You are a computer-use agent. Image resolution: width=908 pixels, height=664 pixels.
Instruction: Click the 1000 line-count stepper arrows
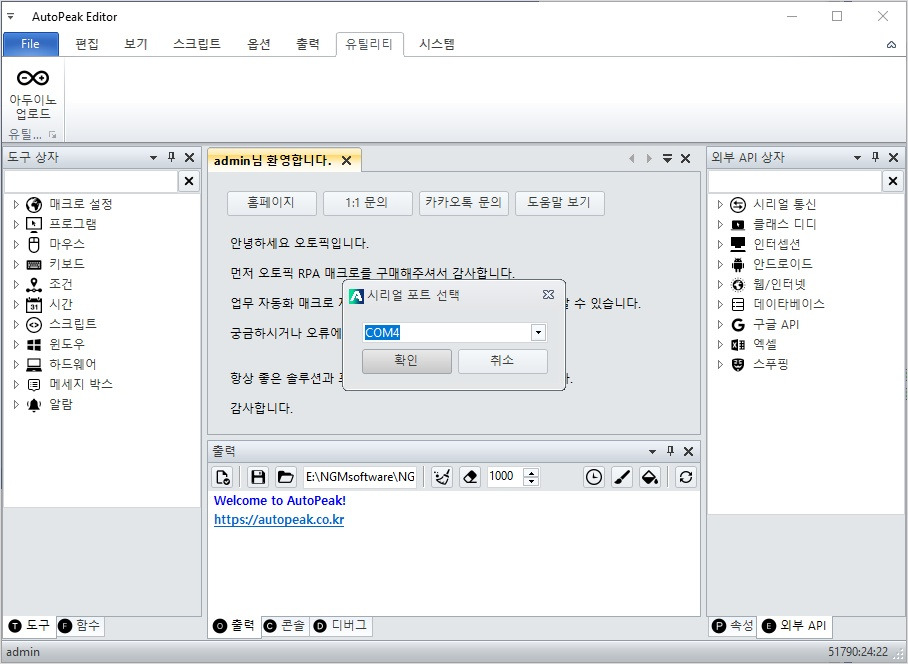(531, 477)
